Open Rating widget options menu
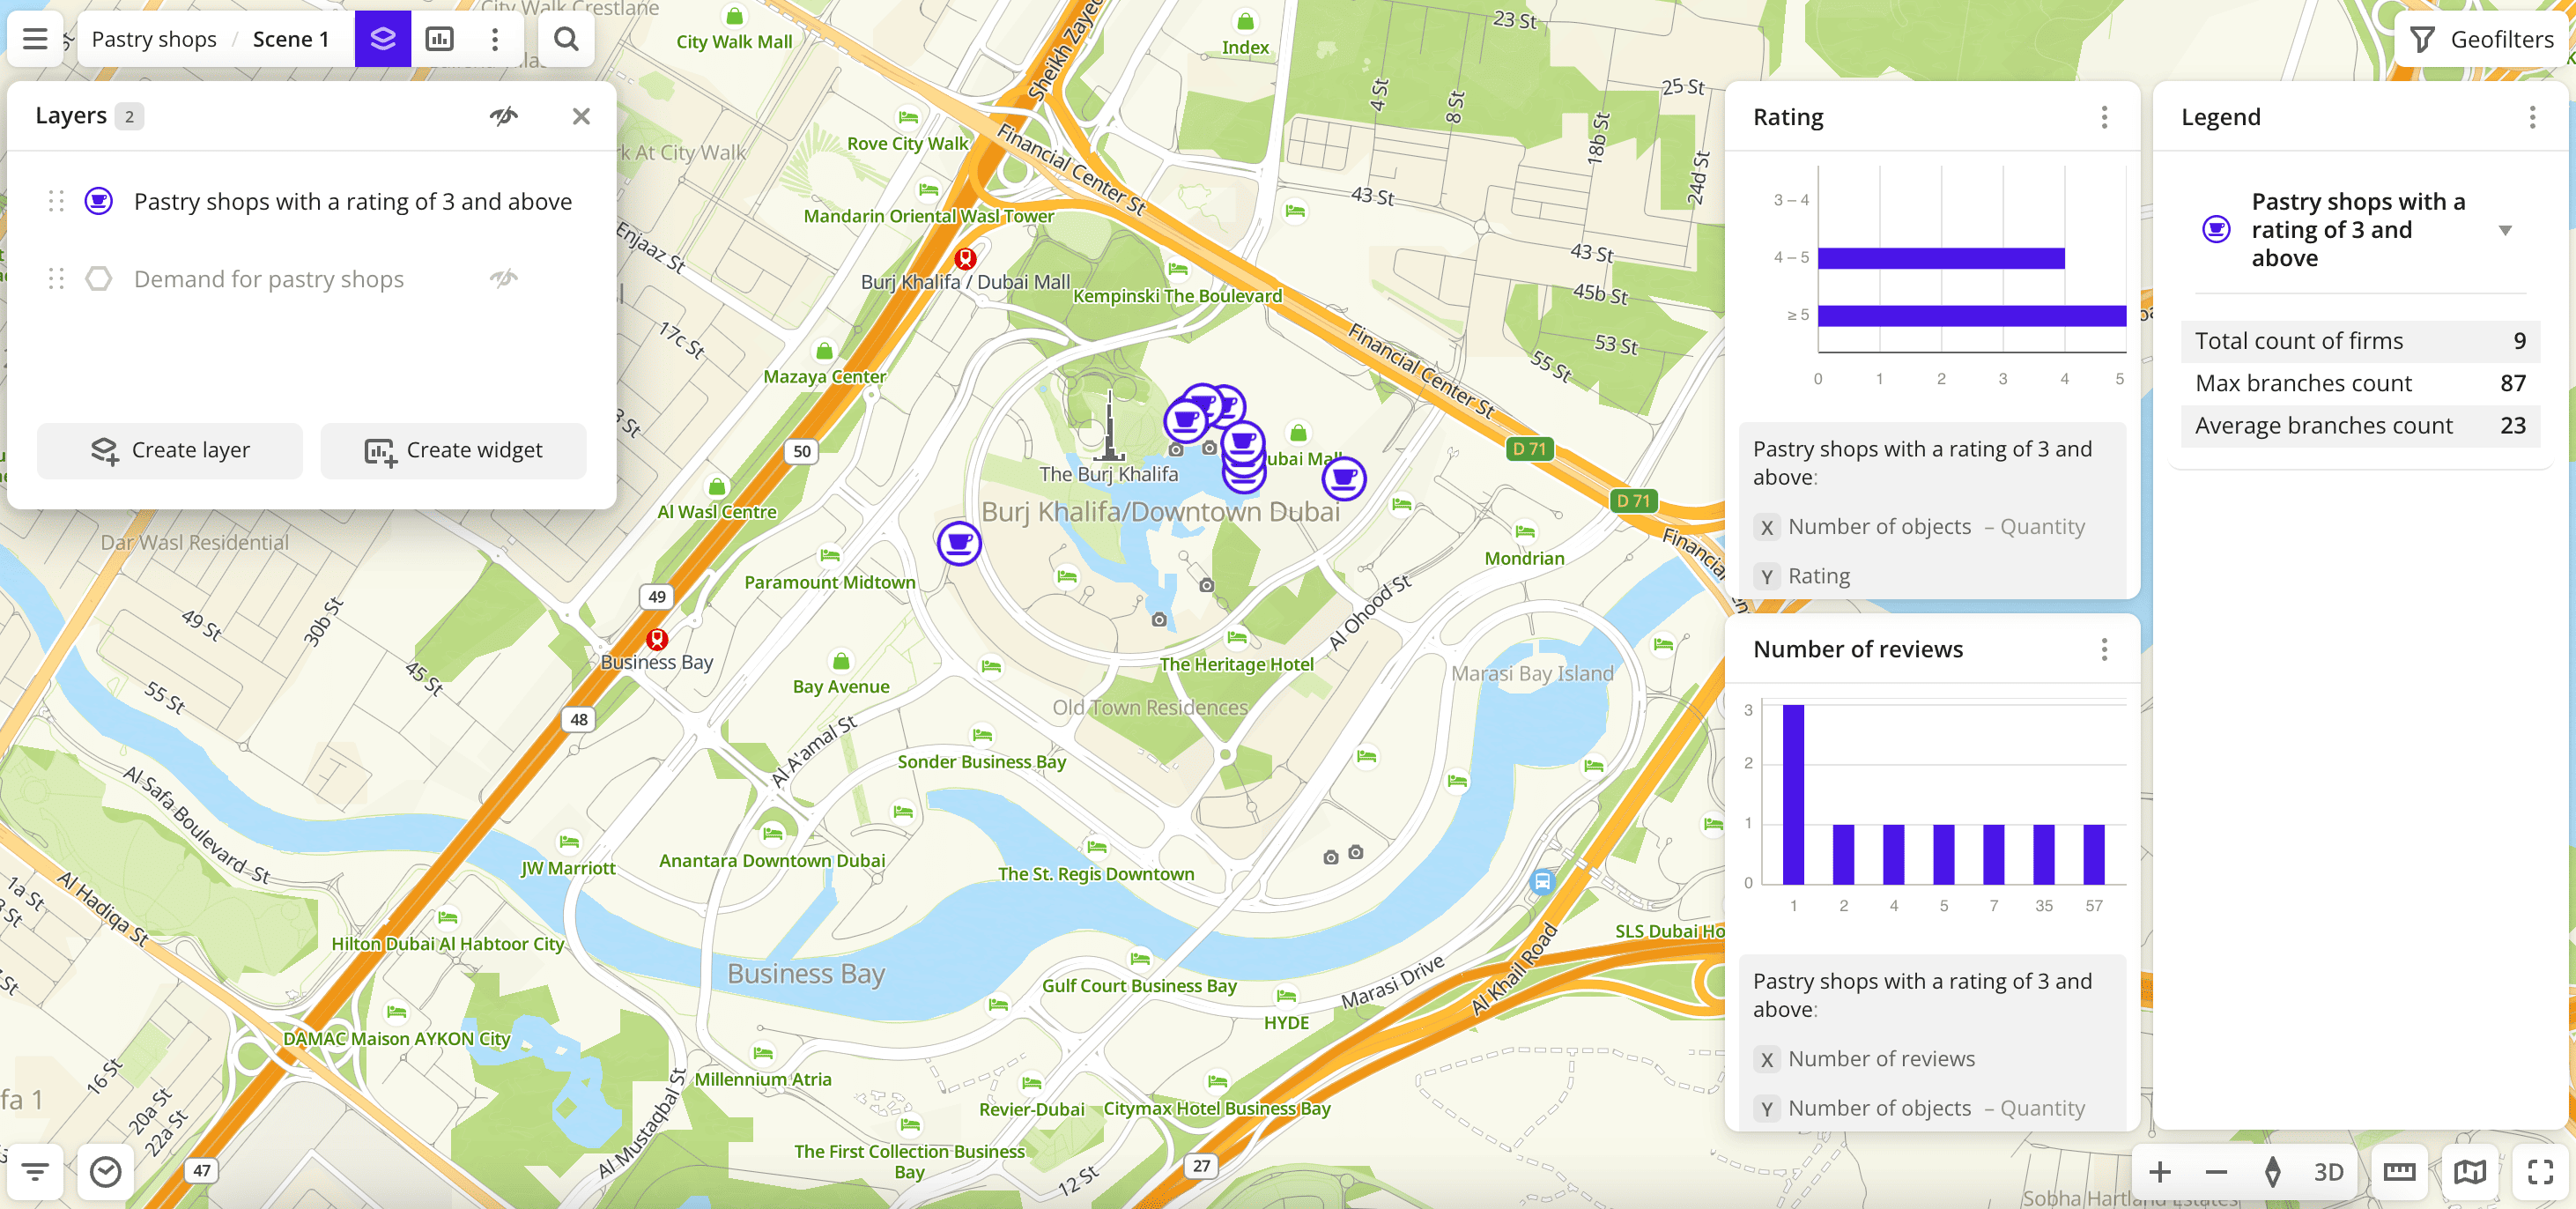Viewport: 2576px width, 1209px height. point(2104,117)
